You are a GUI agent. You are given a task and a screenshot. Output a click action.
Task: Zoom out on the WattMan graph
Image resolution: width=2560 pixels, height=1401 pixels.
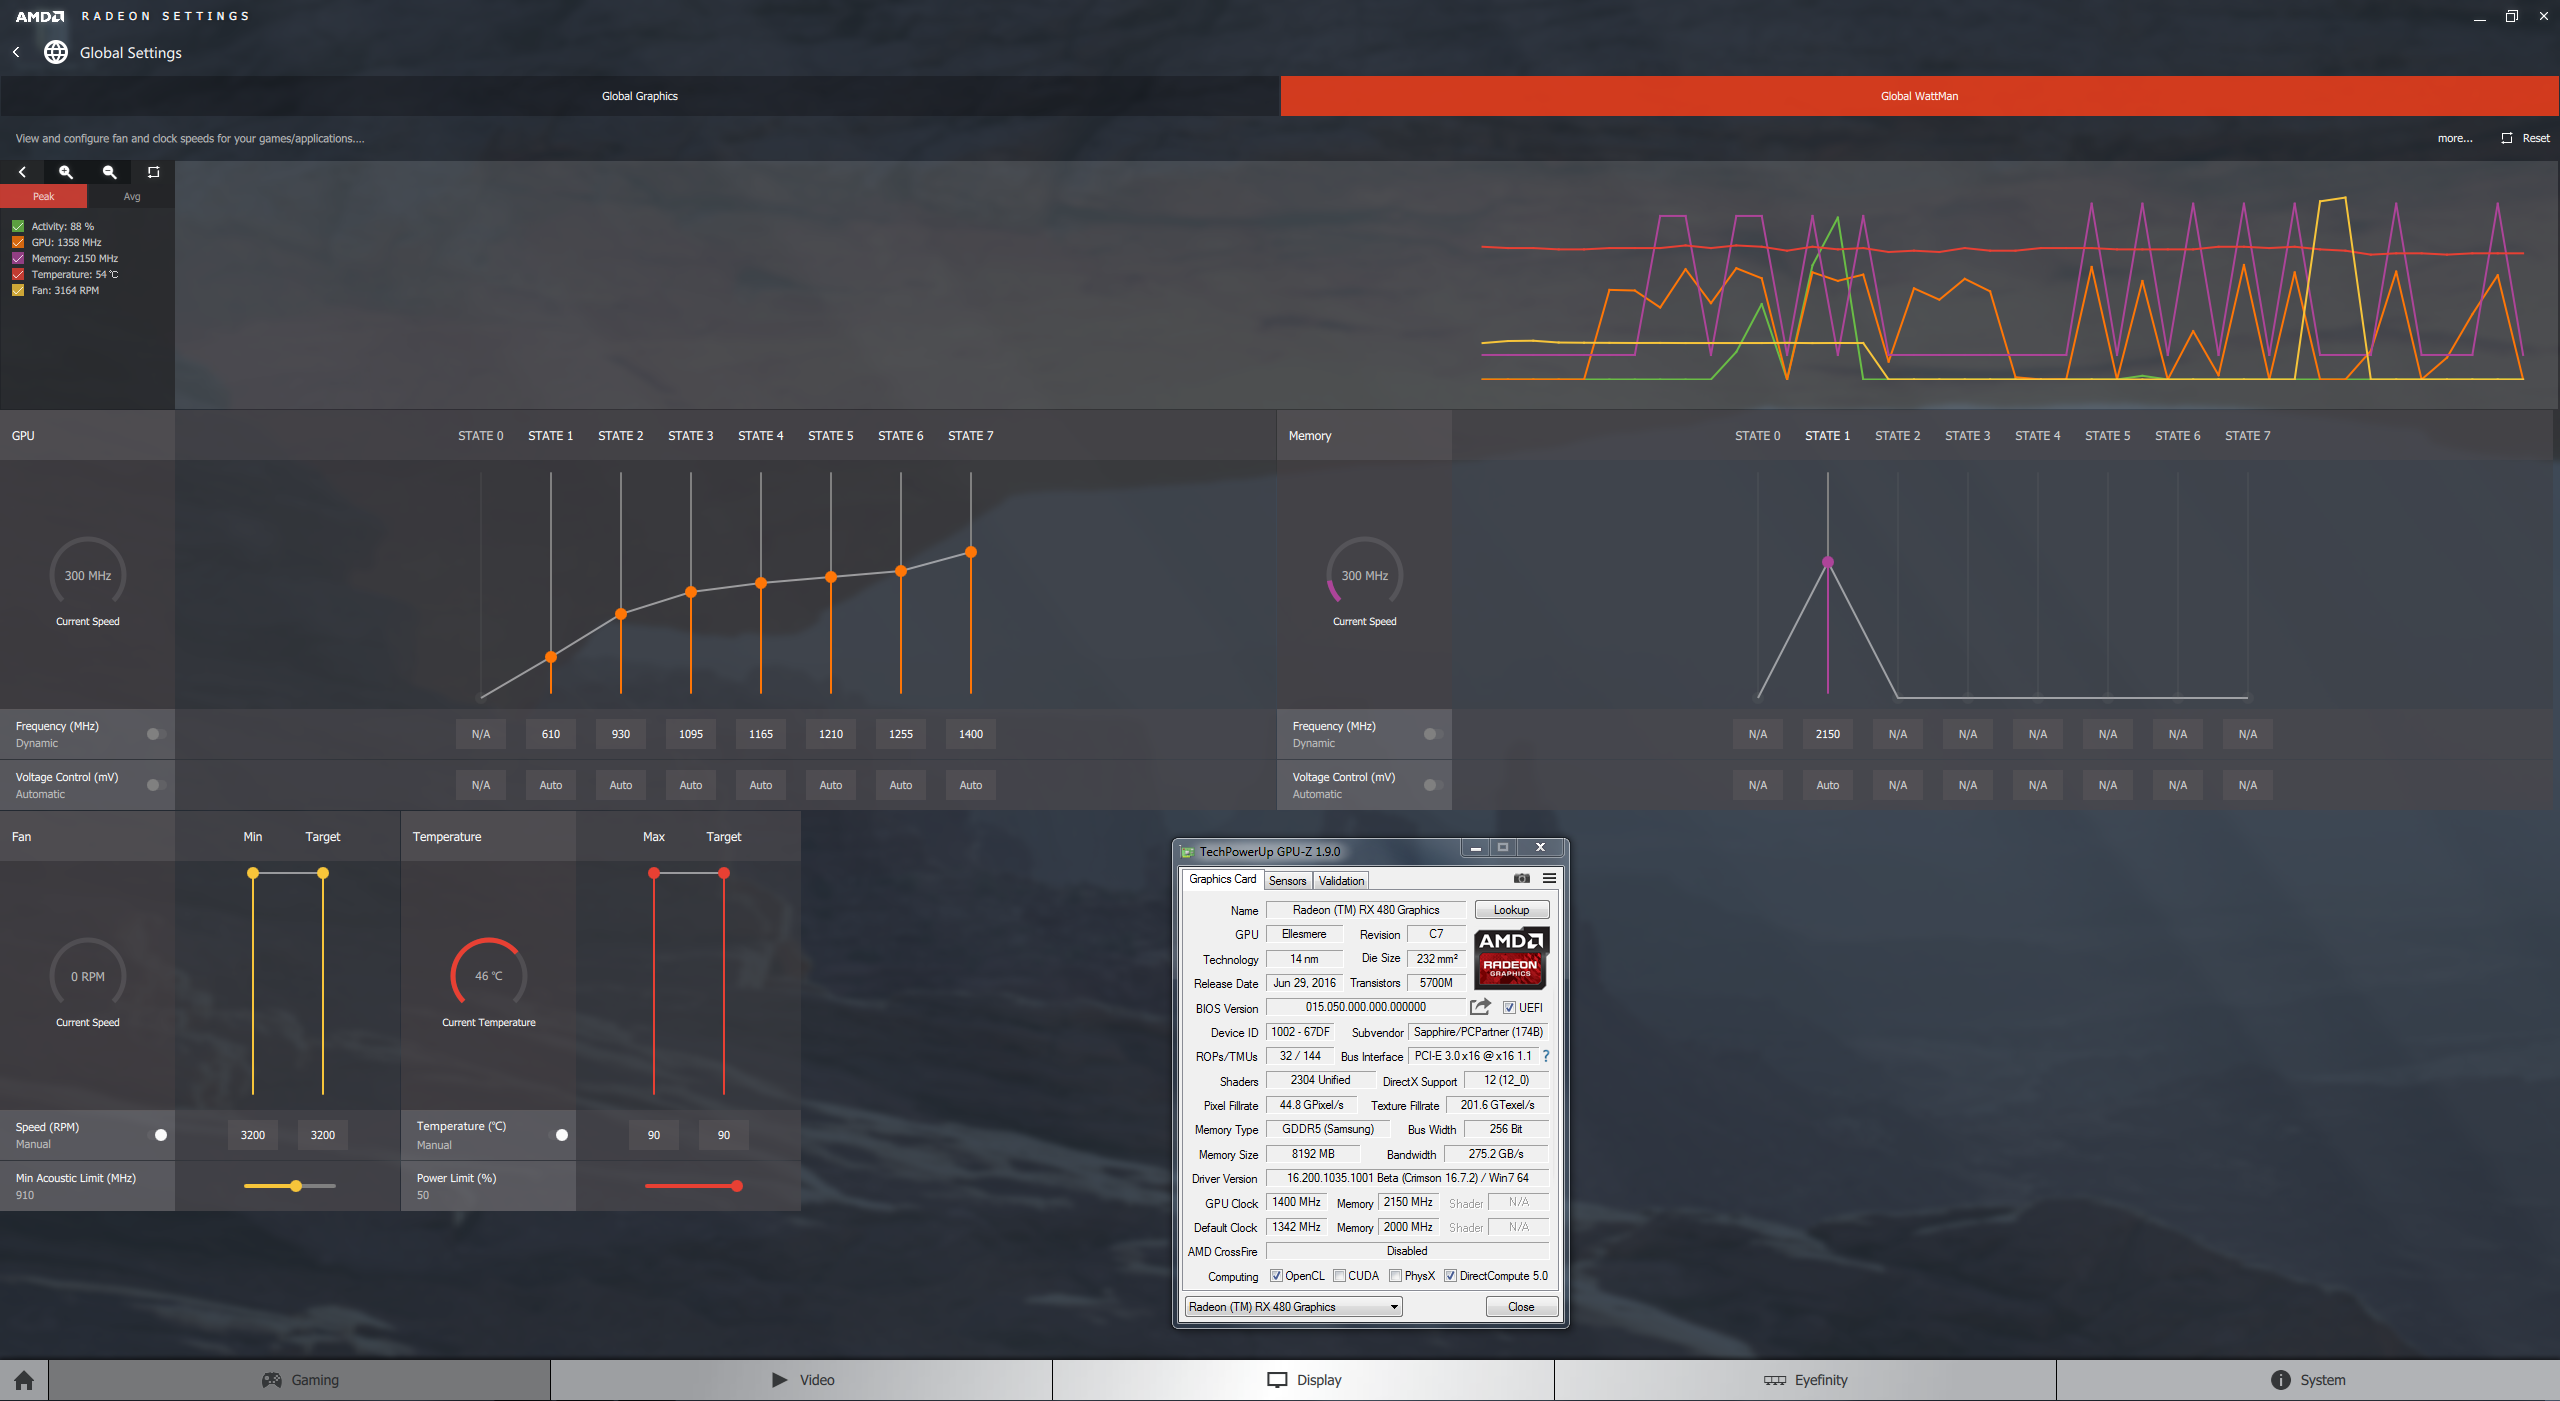[110, 172]
